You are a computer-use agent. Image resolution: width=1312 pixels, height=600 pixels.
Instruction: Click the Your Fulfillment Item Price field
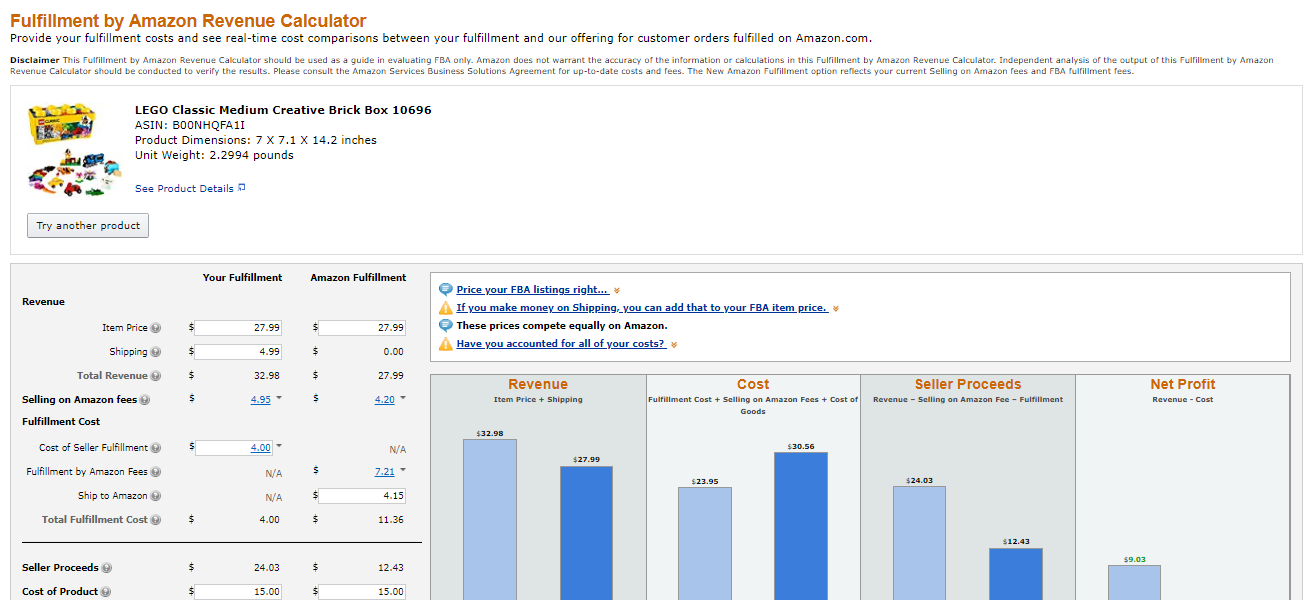[238, 327]
